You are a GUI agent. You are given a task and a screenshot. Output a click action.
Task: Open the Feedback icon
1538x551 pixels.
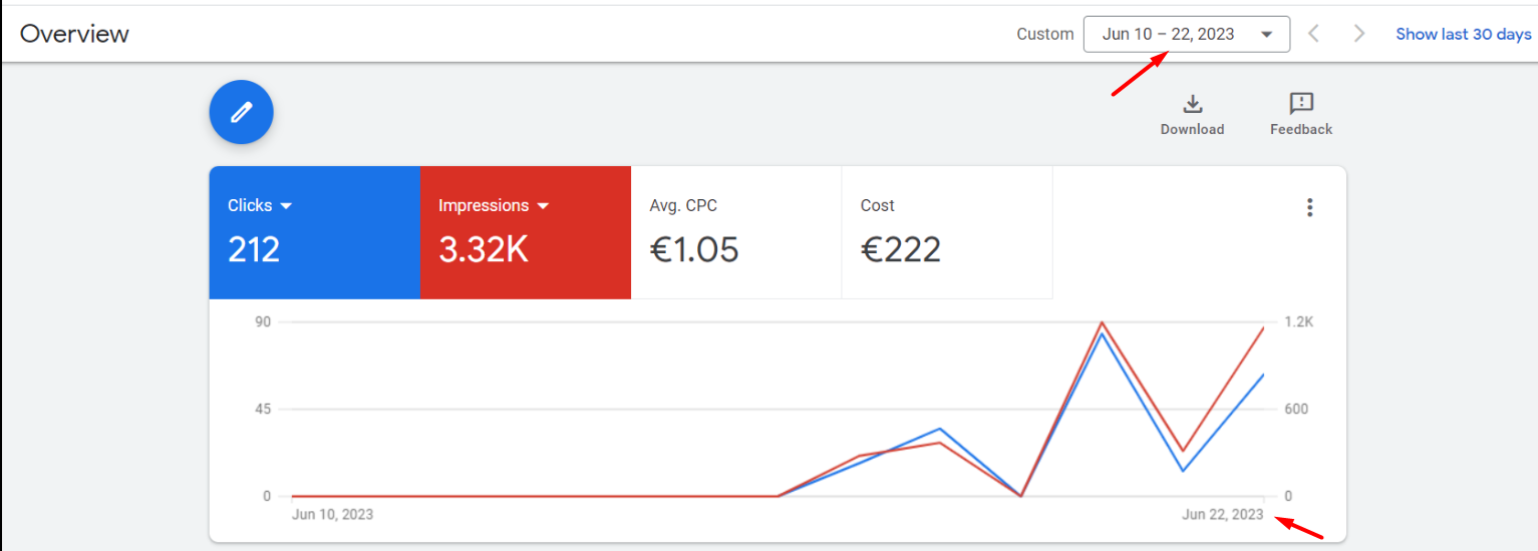pos(1301,104)
